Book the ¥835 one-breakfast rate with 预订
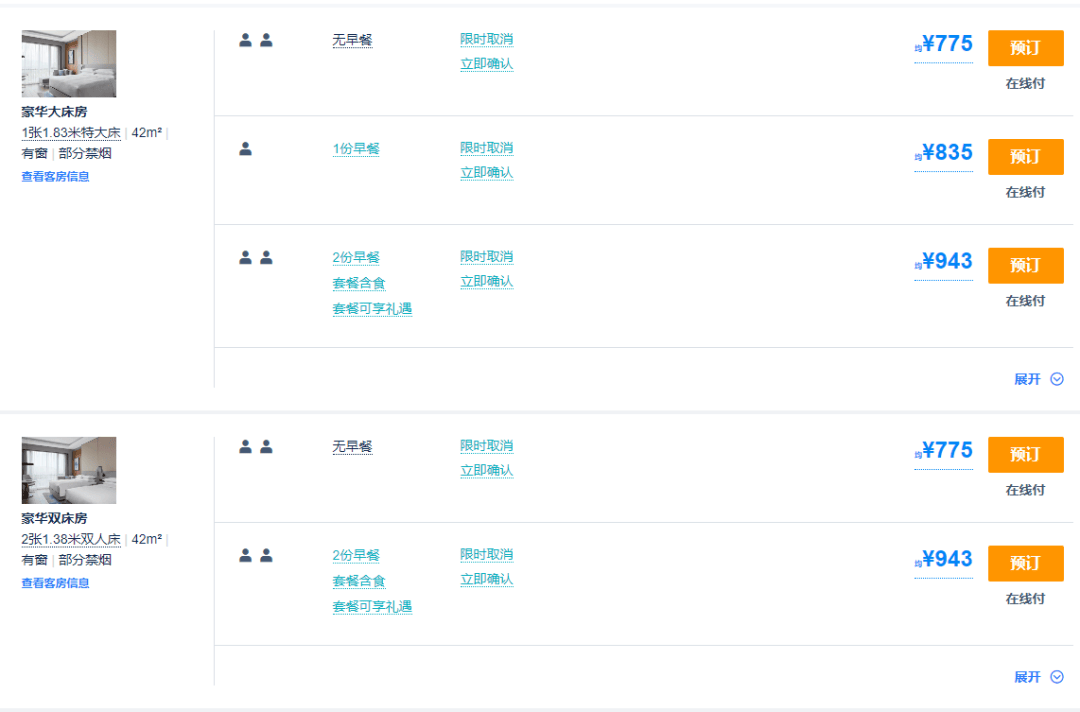The image size is (1080, 712). [x=1026, y=157]
